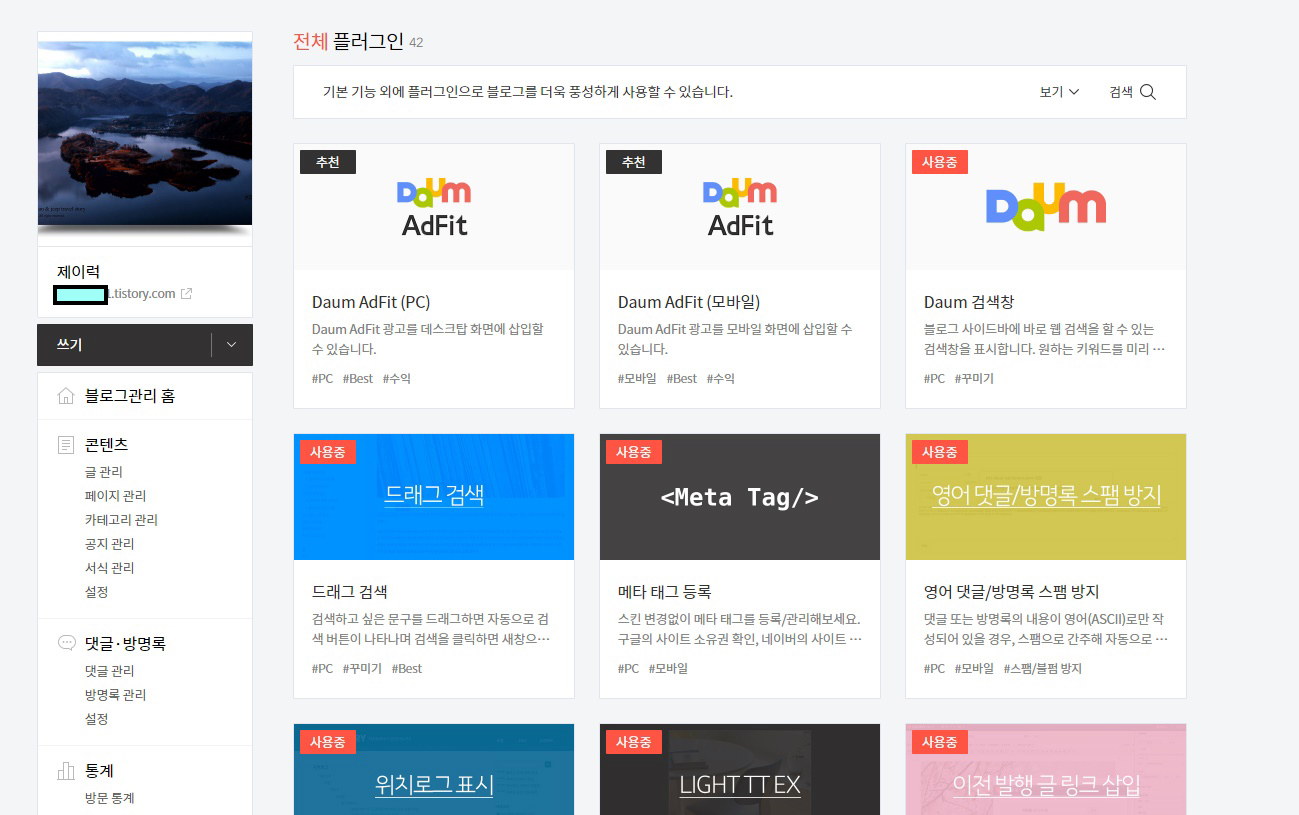1299x815 pixels.
Task: Open the Meta Tag plugin banner
Action: (740, 497)
